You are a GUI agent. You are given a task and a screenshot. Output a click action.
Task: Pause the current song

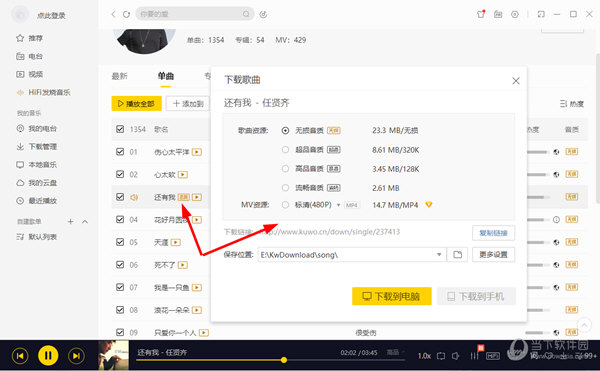[48, 355]
